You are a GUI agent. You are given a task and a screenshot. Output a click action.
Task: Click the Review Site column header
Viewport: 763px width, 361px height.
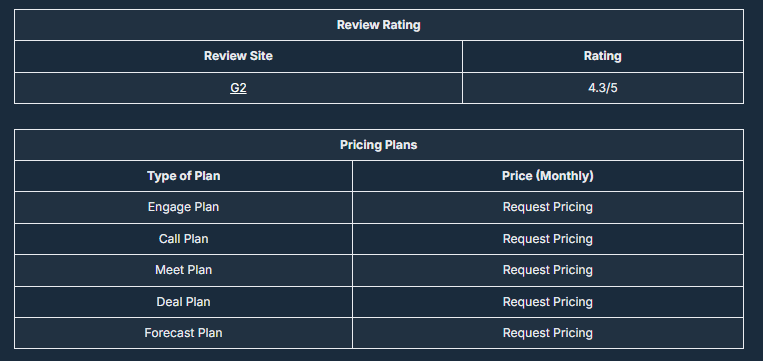[x=238, y=56]
